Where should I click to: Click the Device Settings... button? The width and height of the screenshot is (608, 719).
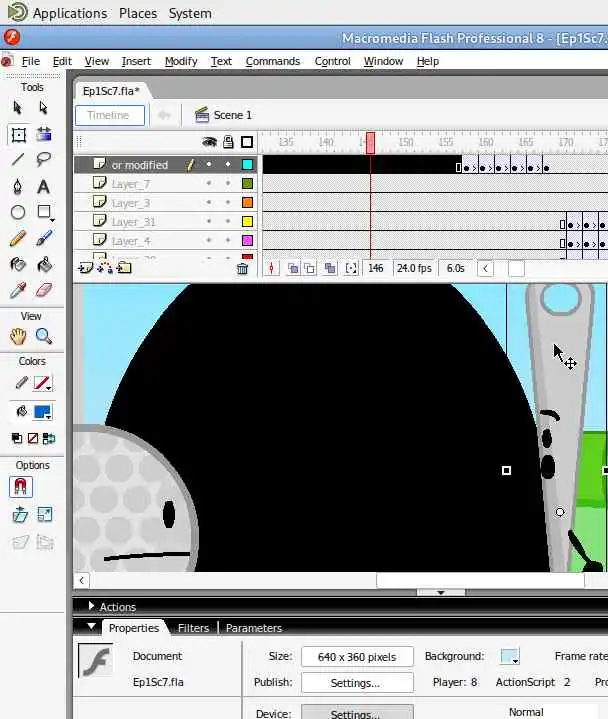coord(357,713)
